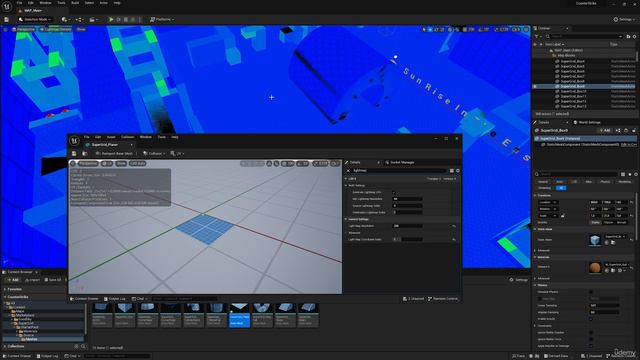Screen dimensions: 640x360
Task: Click the Unreal Engine logo in the main window
Action: pyautogui.click(x=7, y=7)
